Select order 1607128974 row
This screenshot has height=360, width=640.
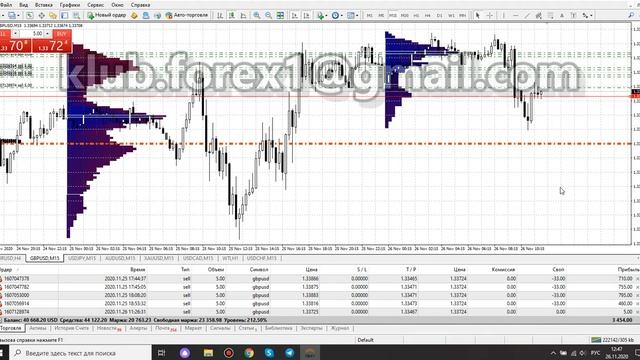(320, 312)
